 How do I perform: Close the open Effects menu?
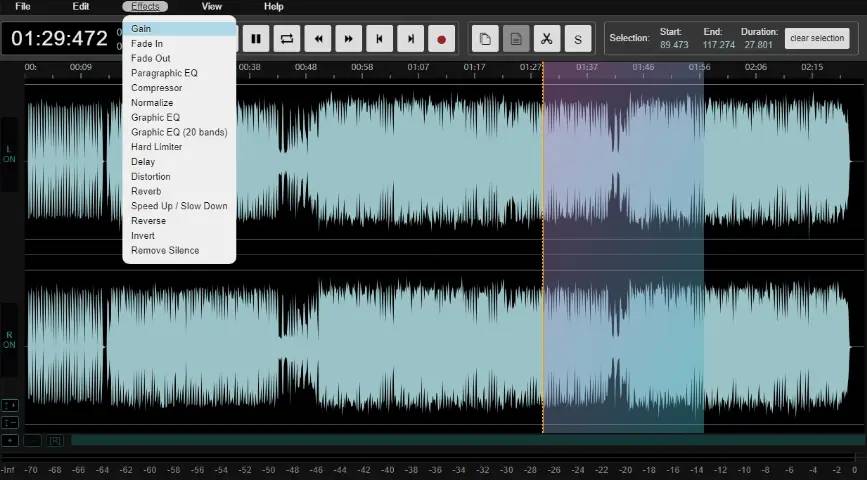tap(145, 7)
